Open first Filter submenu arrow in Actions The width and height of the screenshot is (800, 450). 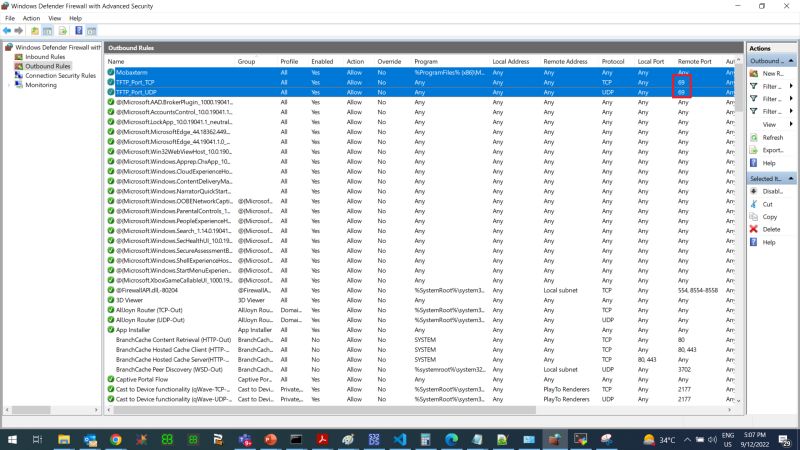(791, 86)
